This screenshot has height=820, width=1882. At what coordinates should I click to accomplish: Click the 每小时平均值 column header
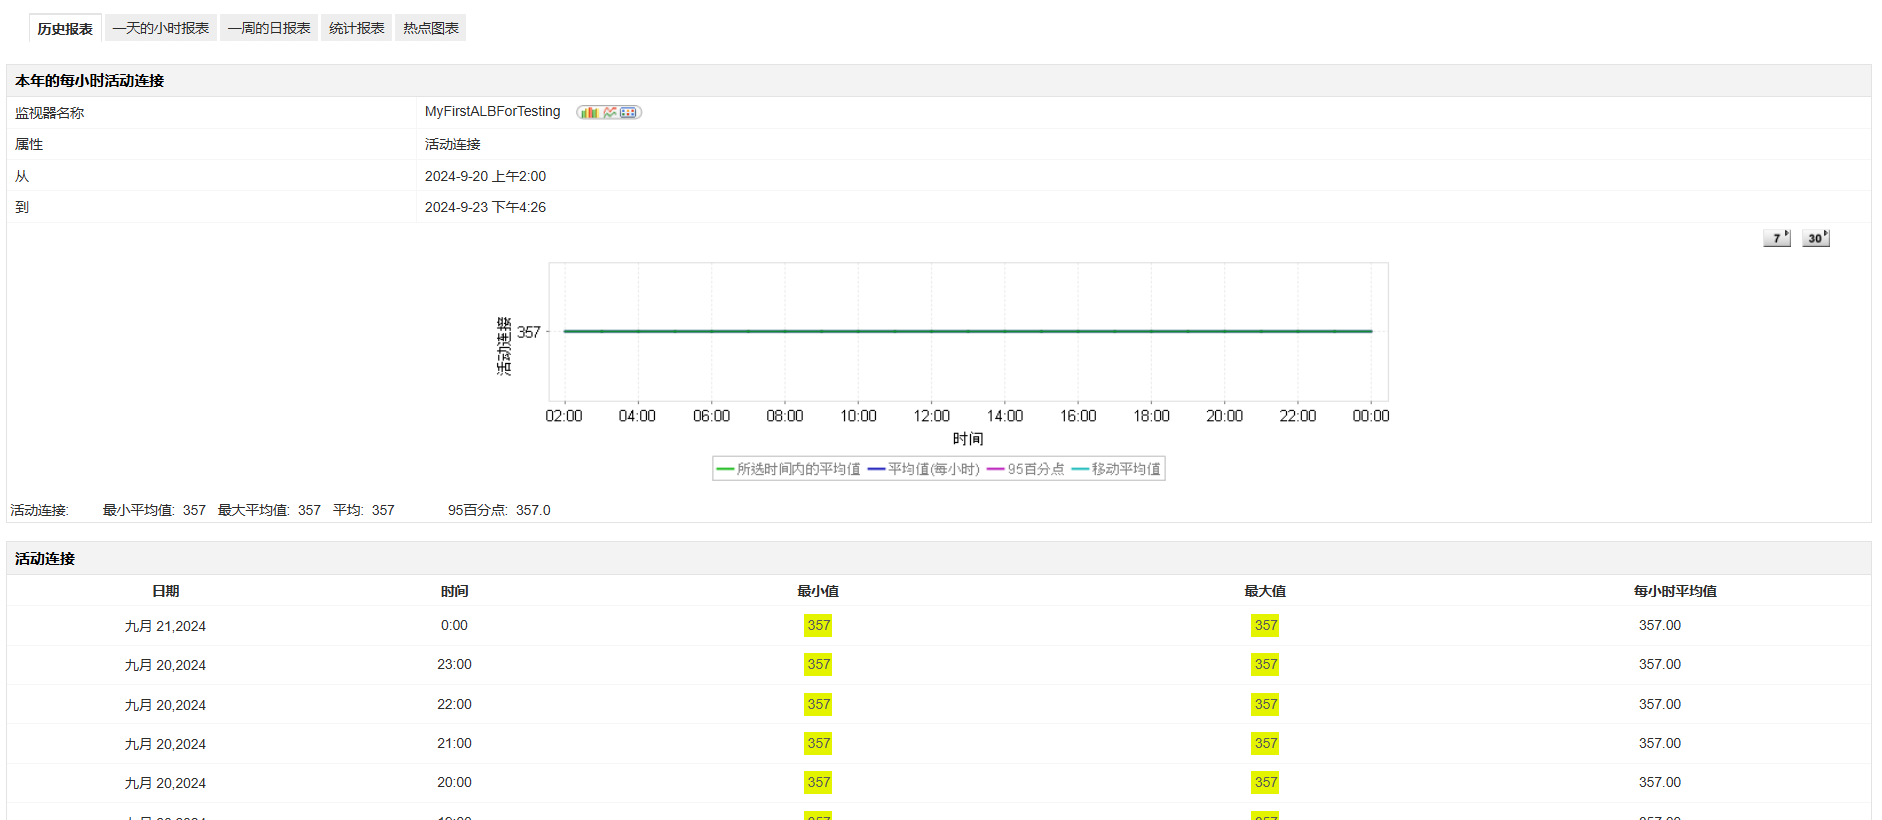coord(1675,591)
